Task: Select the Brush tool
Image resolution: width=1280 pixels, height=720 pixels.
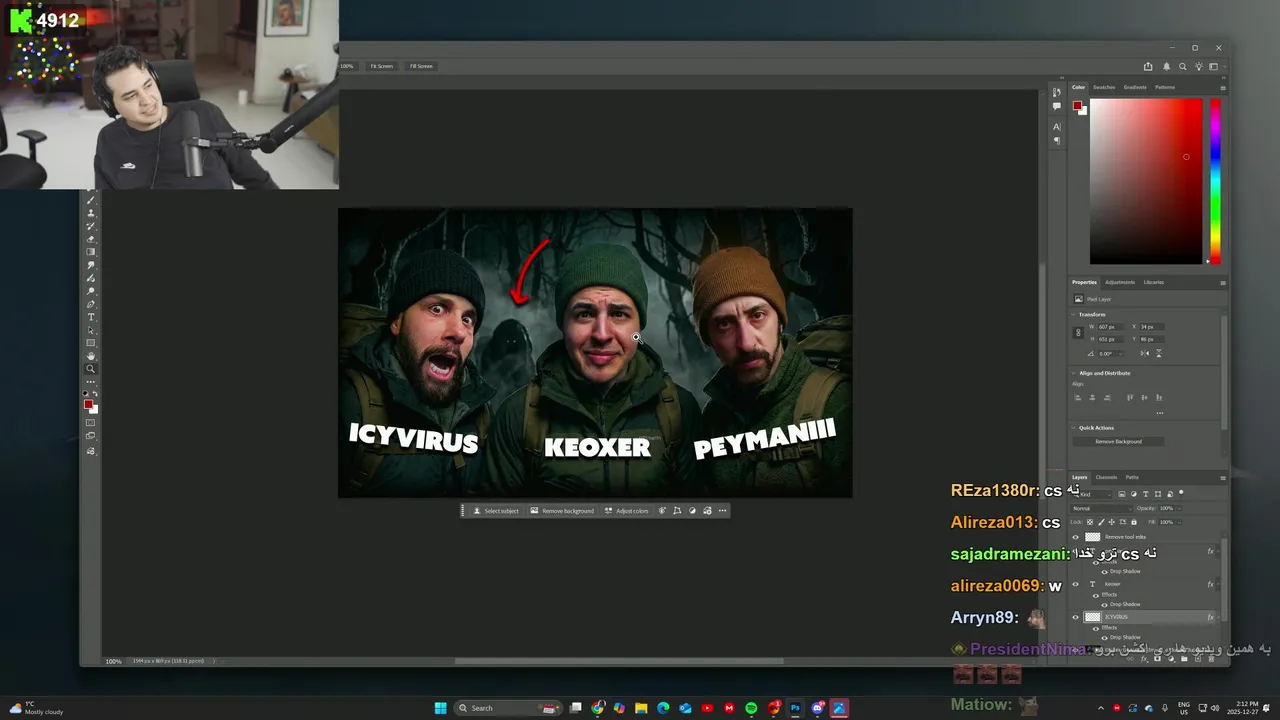Action: coord(90,200)
